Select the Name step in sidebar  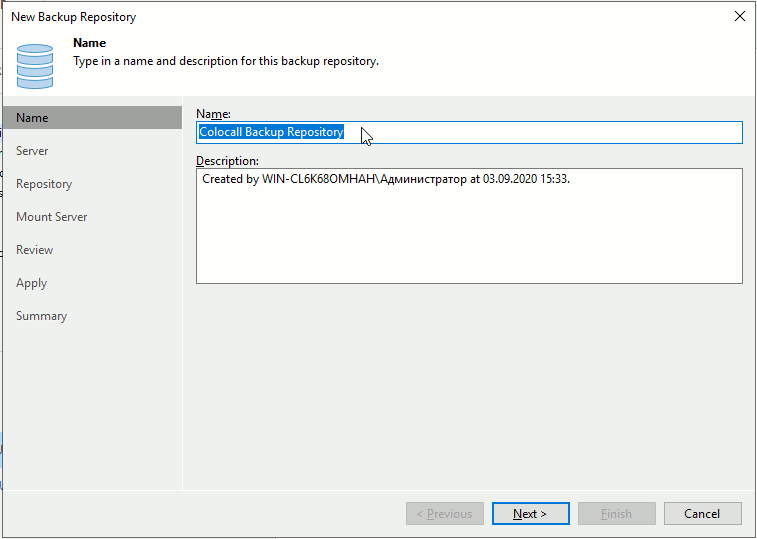(32, 118)
